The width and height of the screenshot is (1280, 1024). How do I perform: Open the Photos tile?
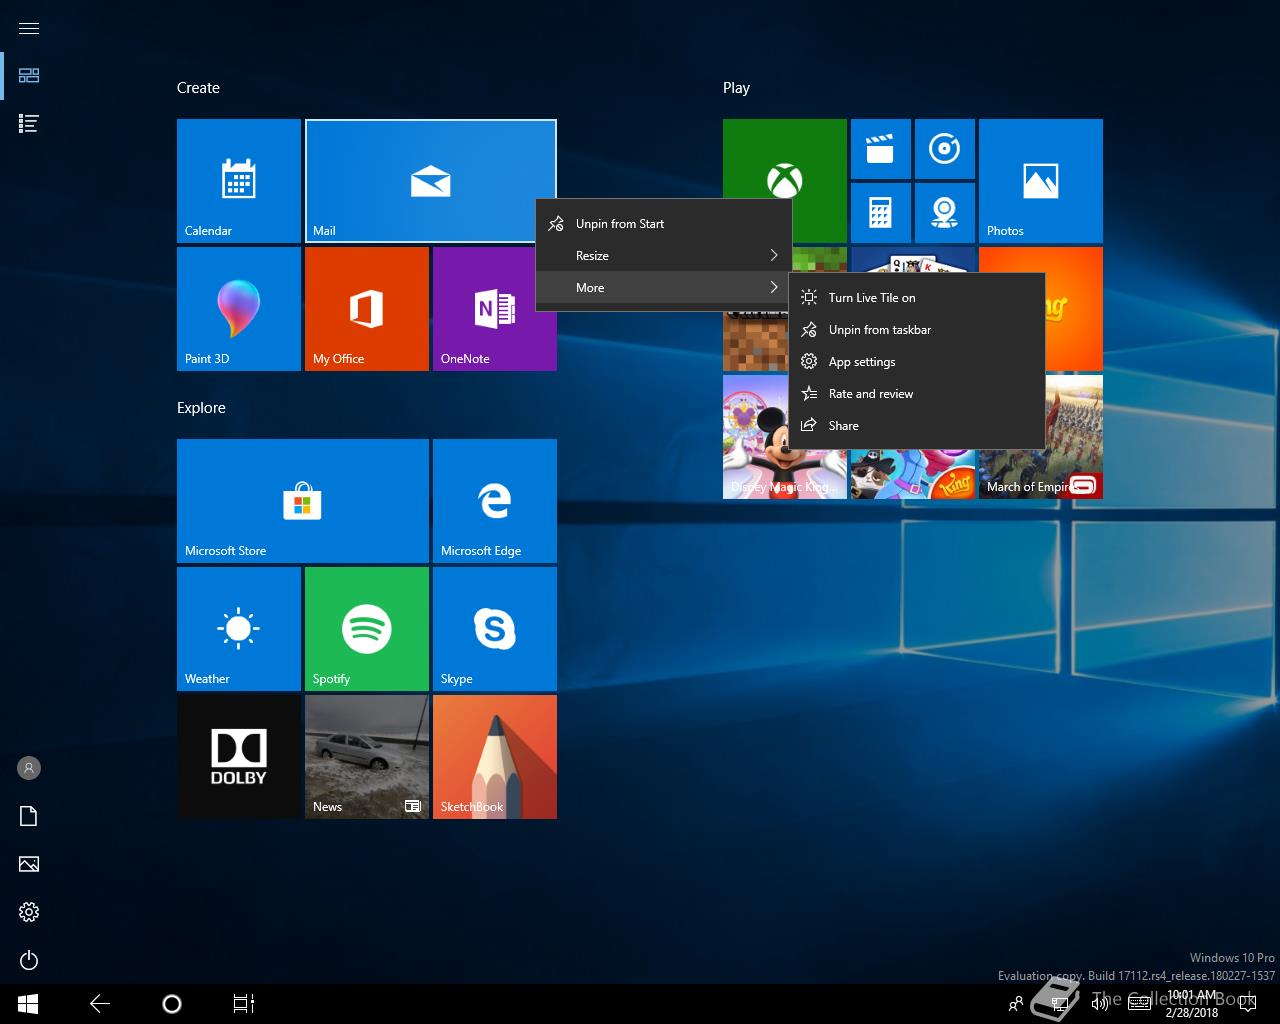point(1041,181)
